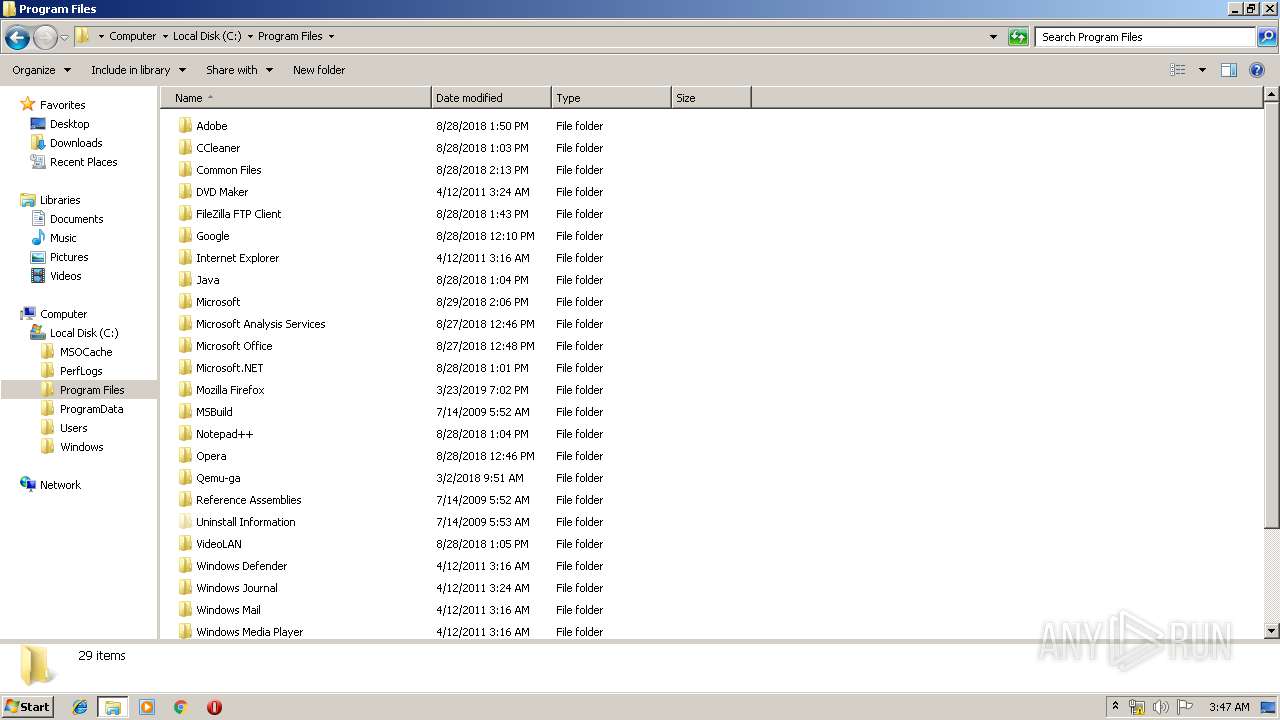Toggle the preview pane icon
Screen dimensions: 1280x720
tap(1229, 70)
